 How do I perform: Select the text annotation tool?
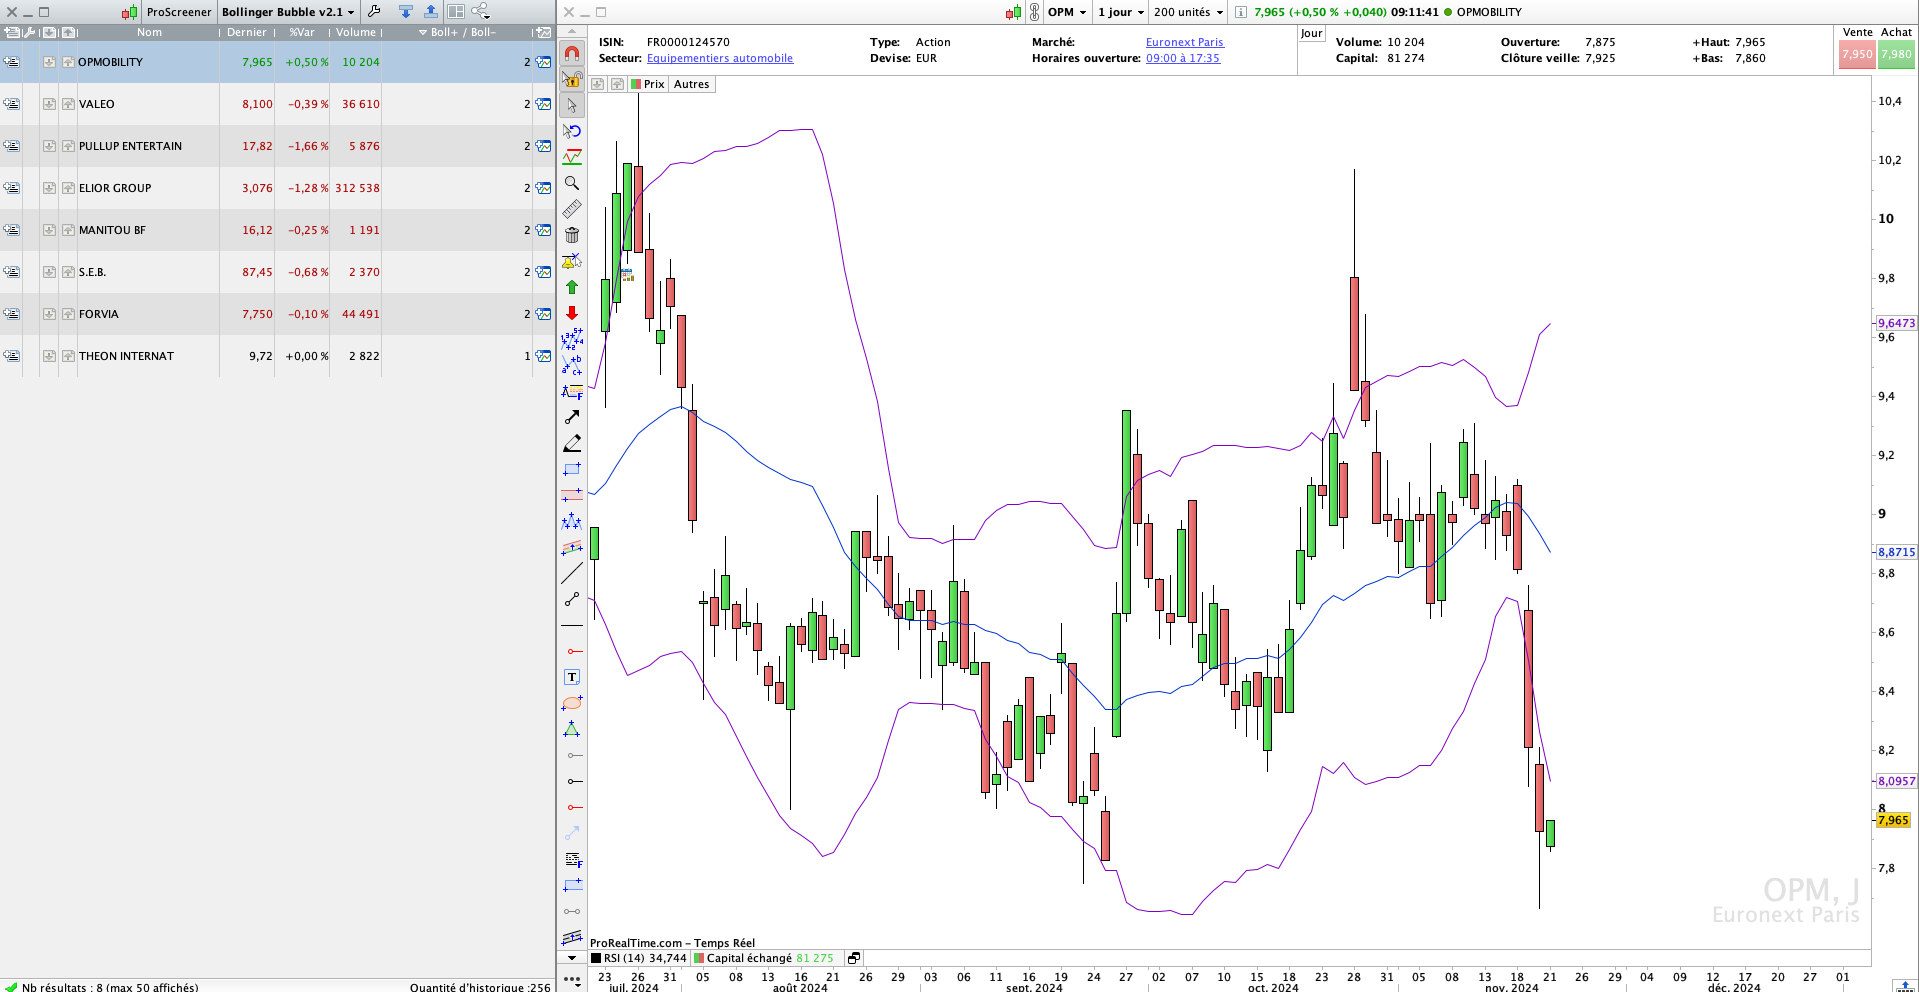pos(572,677)
